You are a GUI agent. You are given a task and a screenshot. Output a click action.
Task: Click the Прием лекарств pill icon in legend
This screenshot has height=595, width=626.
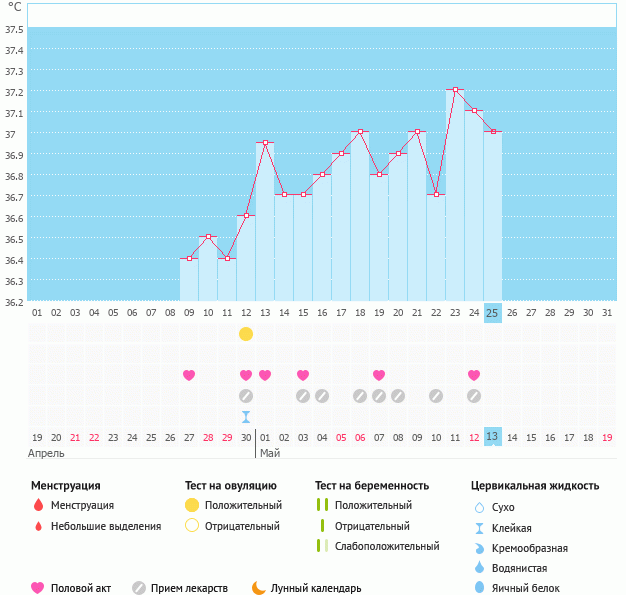point(139,588)
